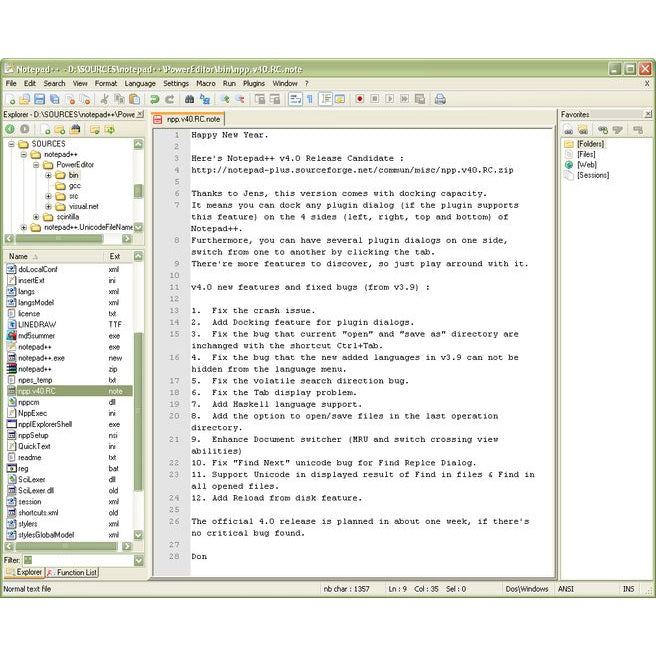Viewport: 656px width, 656px height.
Task: Collapse the PowerEditor folder node
Action: (x=36, y=165)
